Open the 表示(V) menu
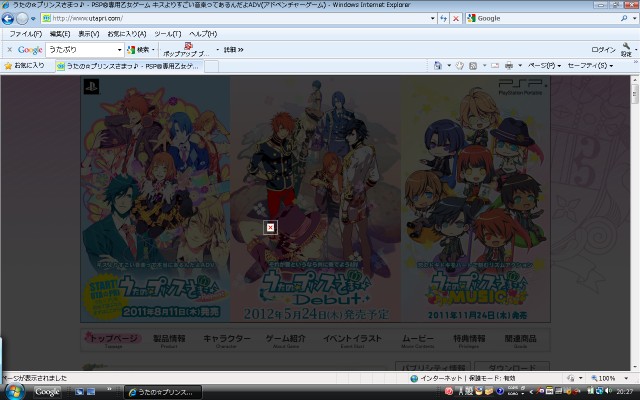 coord(89,34)
